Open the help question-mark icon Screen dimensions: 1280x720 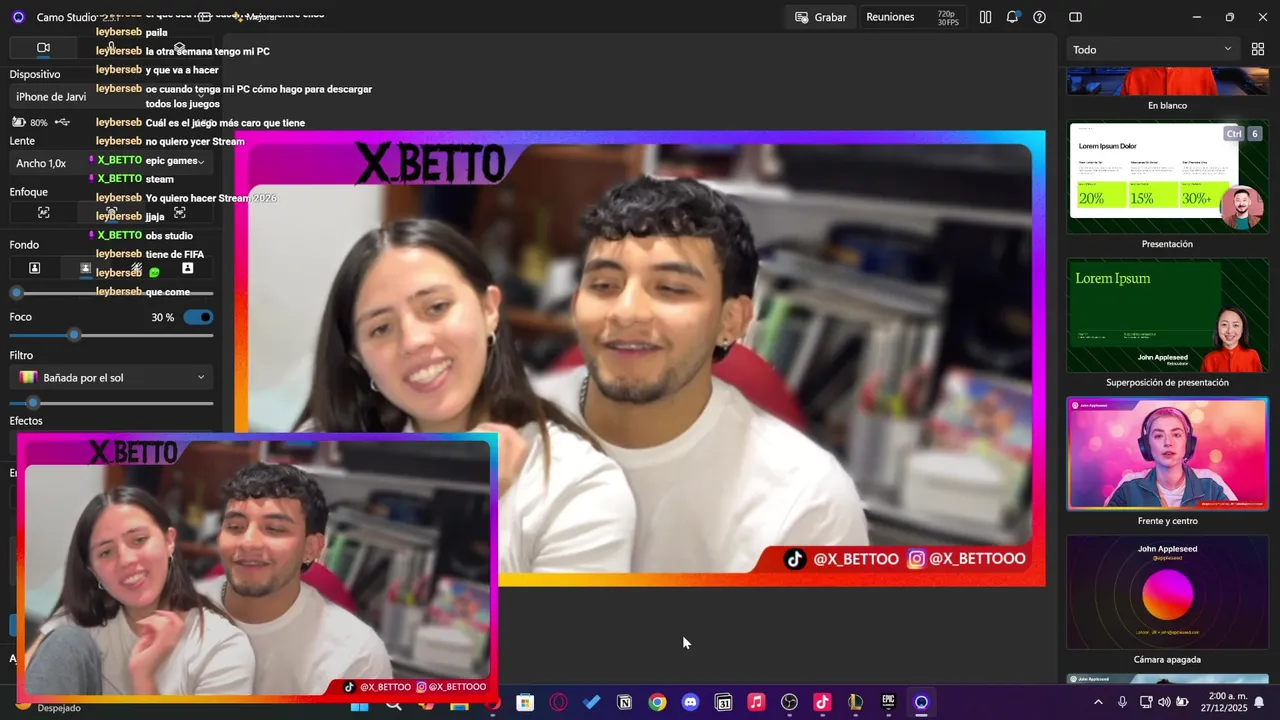pyautogui.click(x=1040, y=17)
